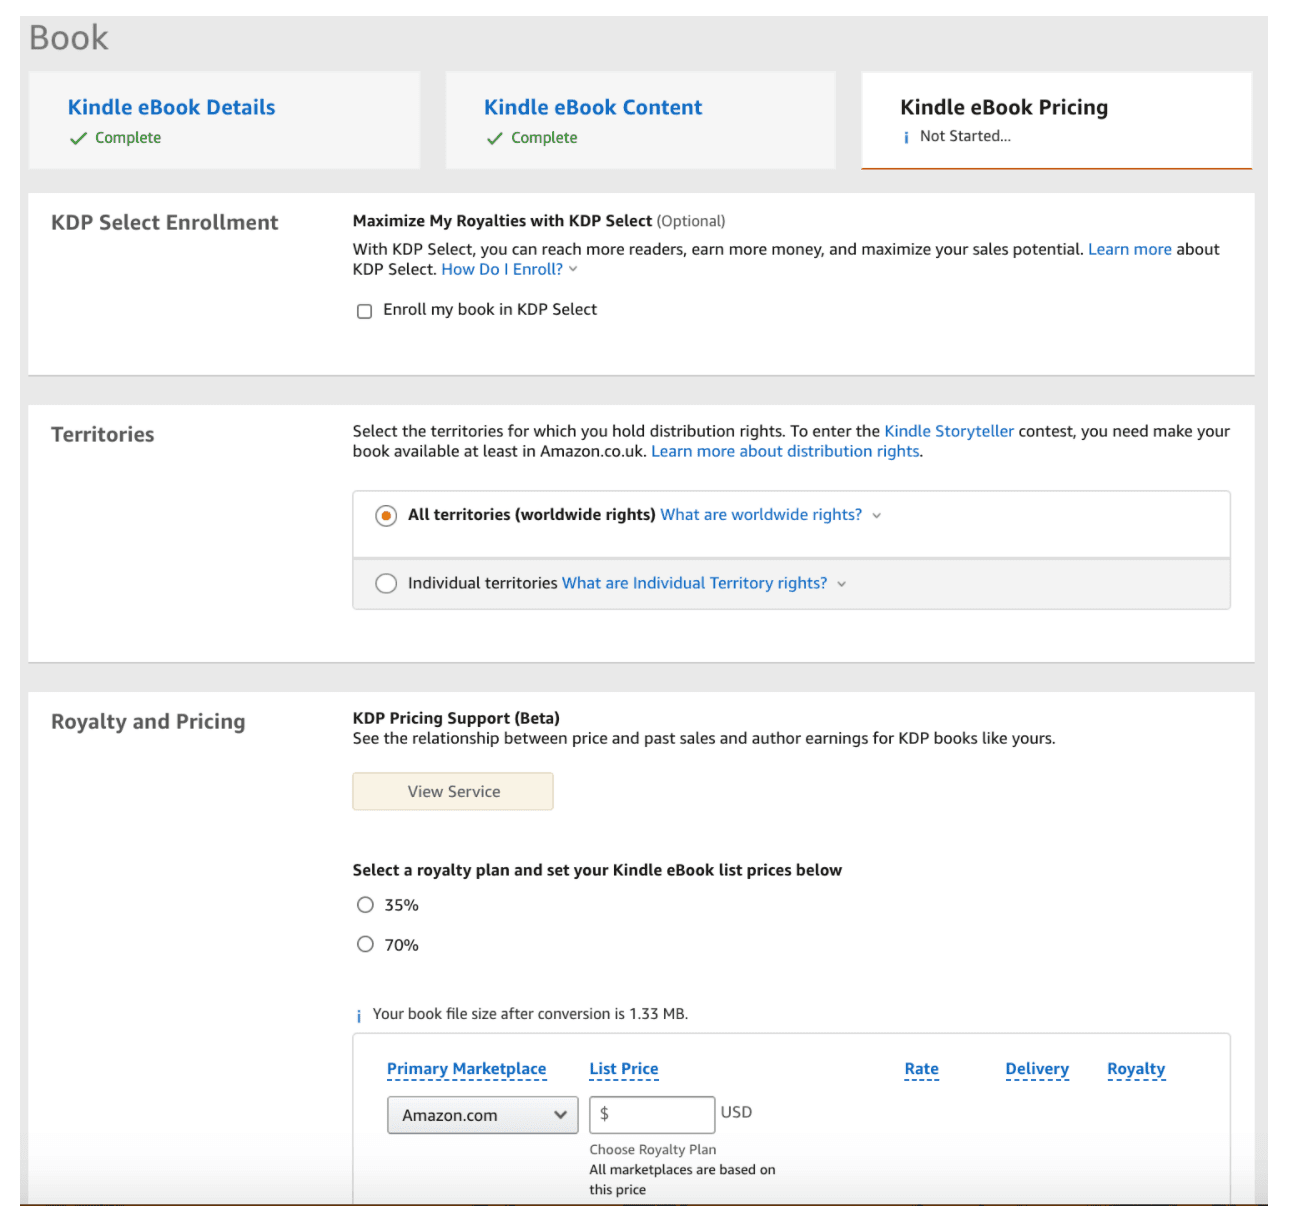
Task: Click the Delivery column header
Action: point(1037,1068)
